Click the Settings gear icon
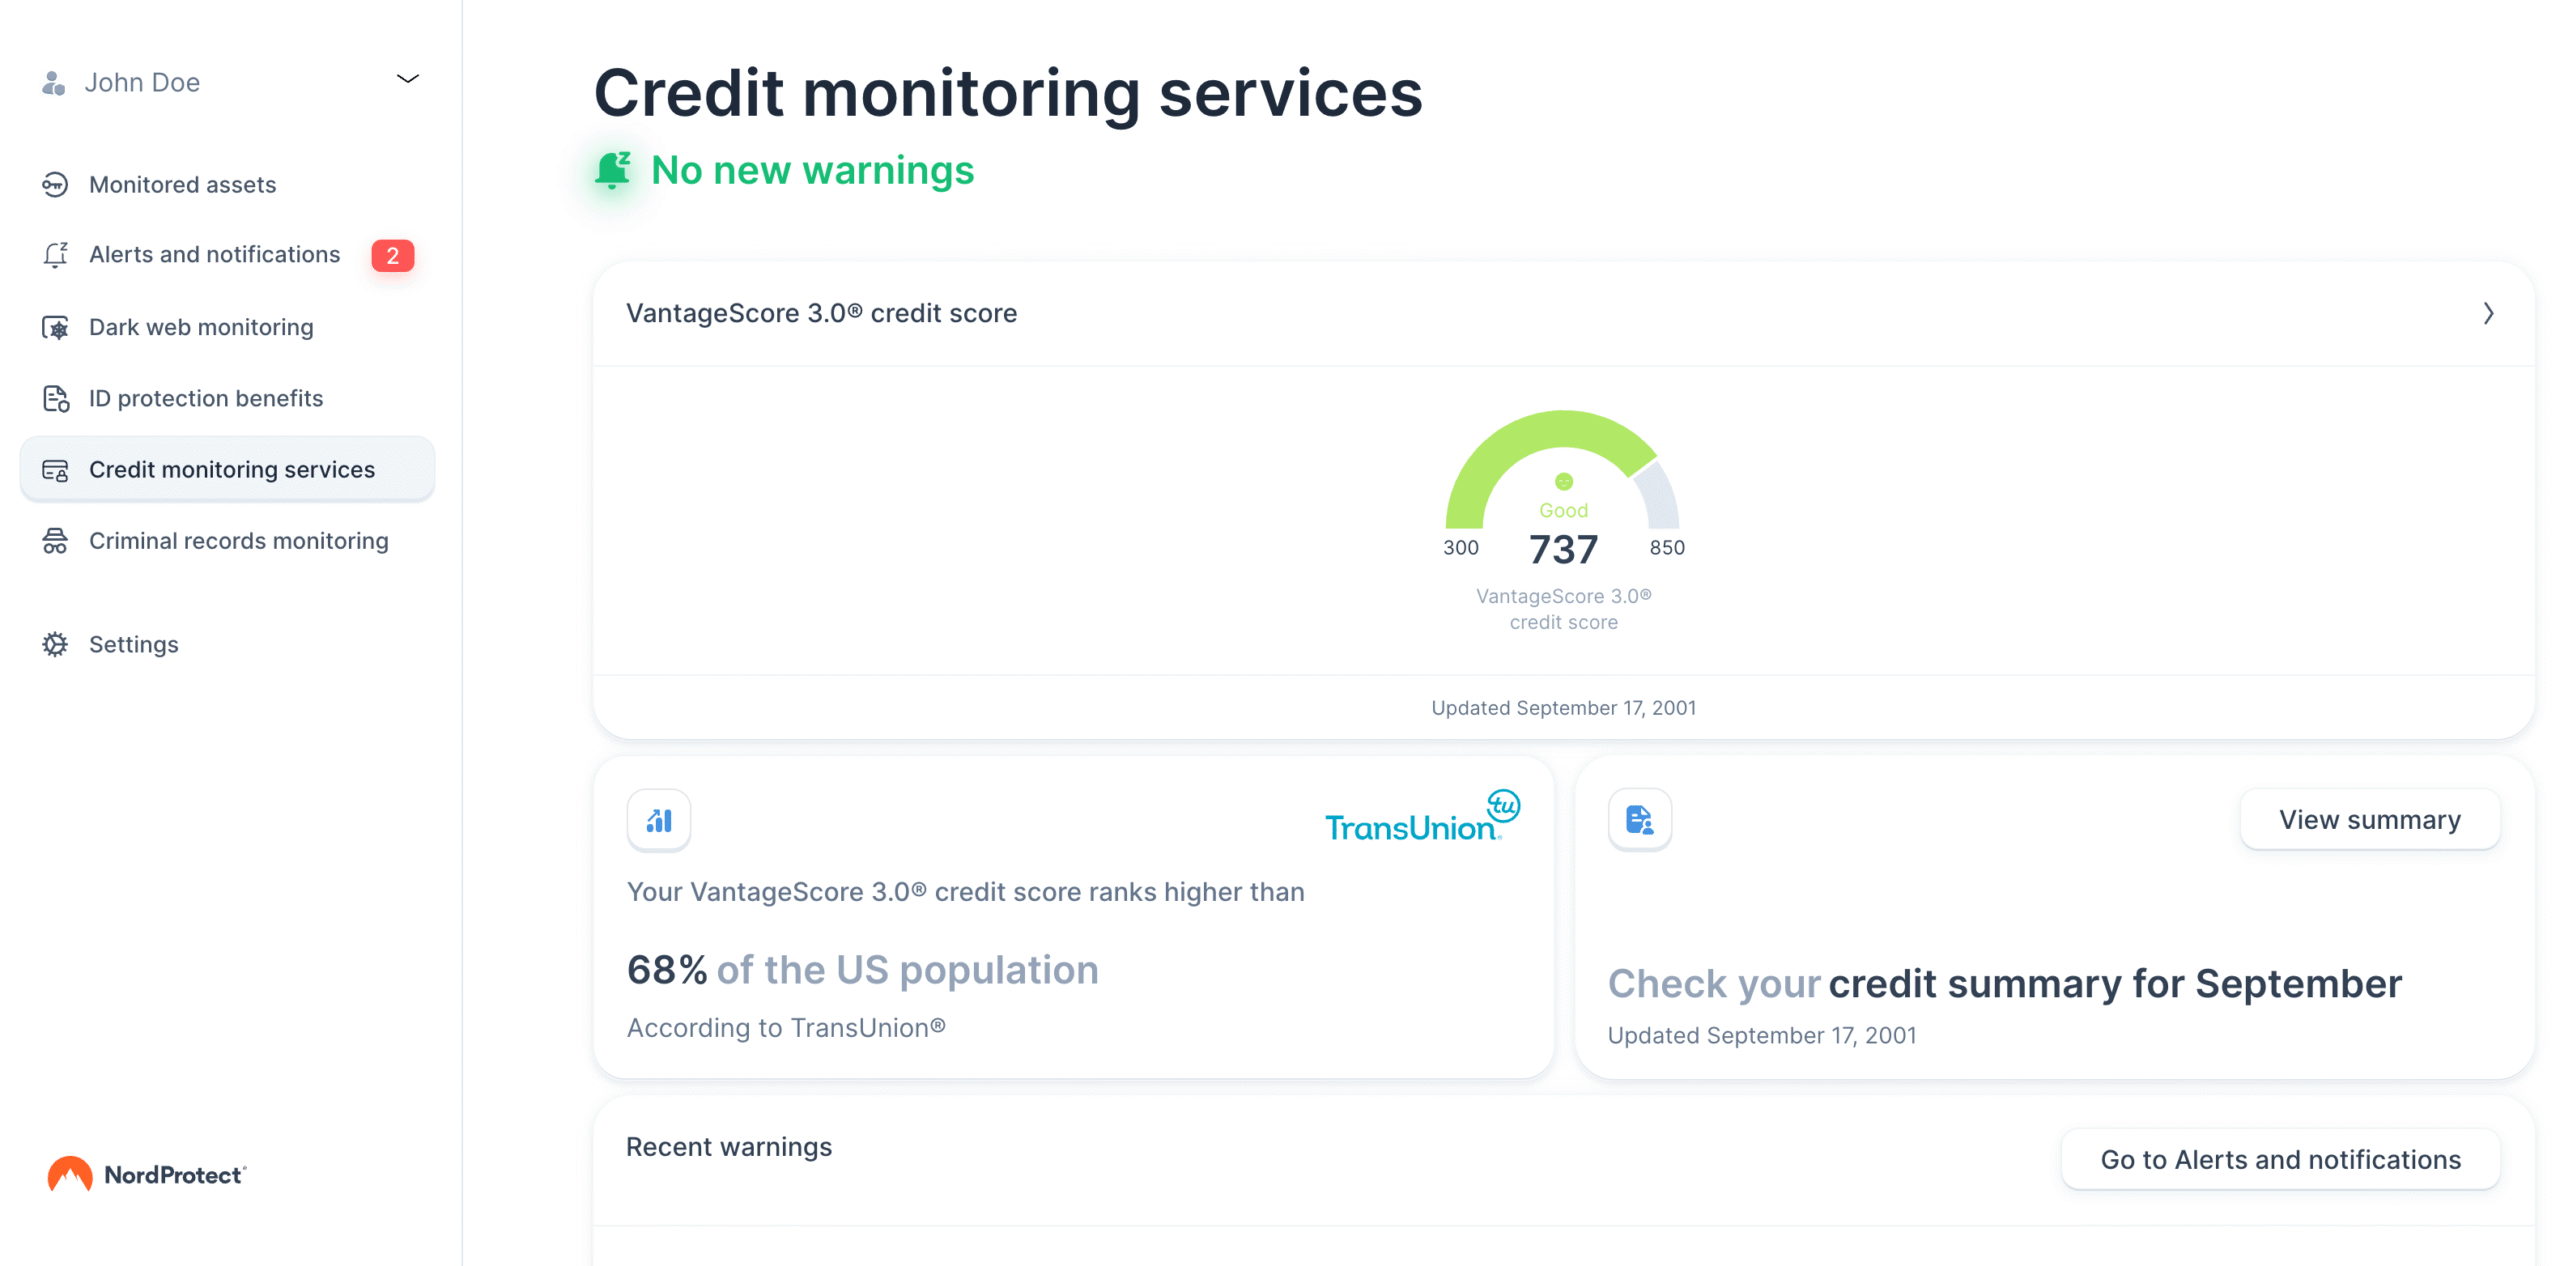2560x1266 pixels. [55, 644]
